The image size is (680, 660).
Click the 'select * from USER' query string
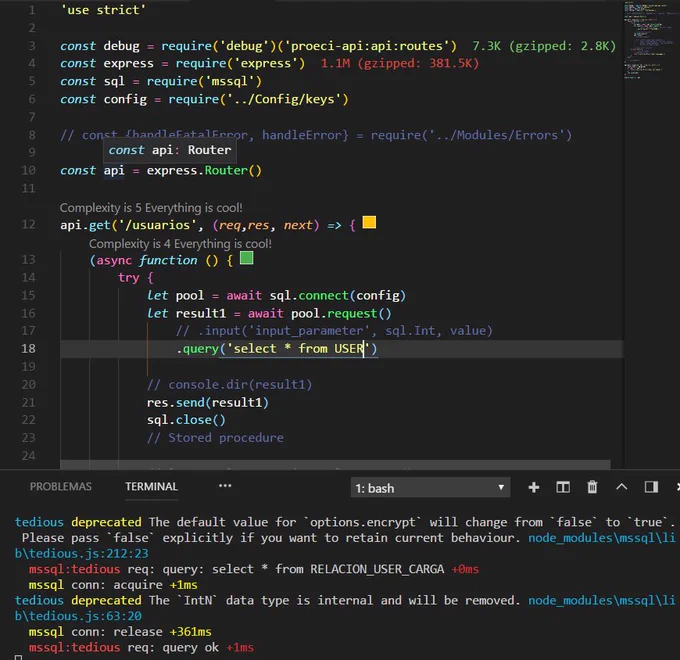(298, 349)
